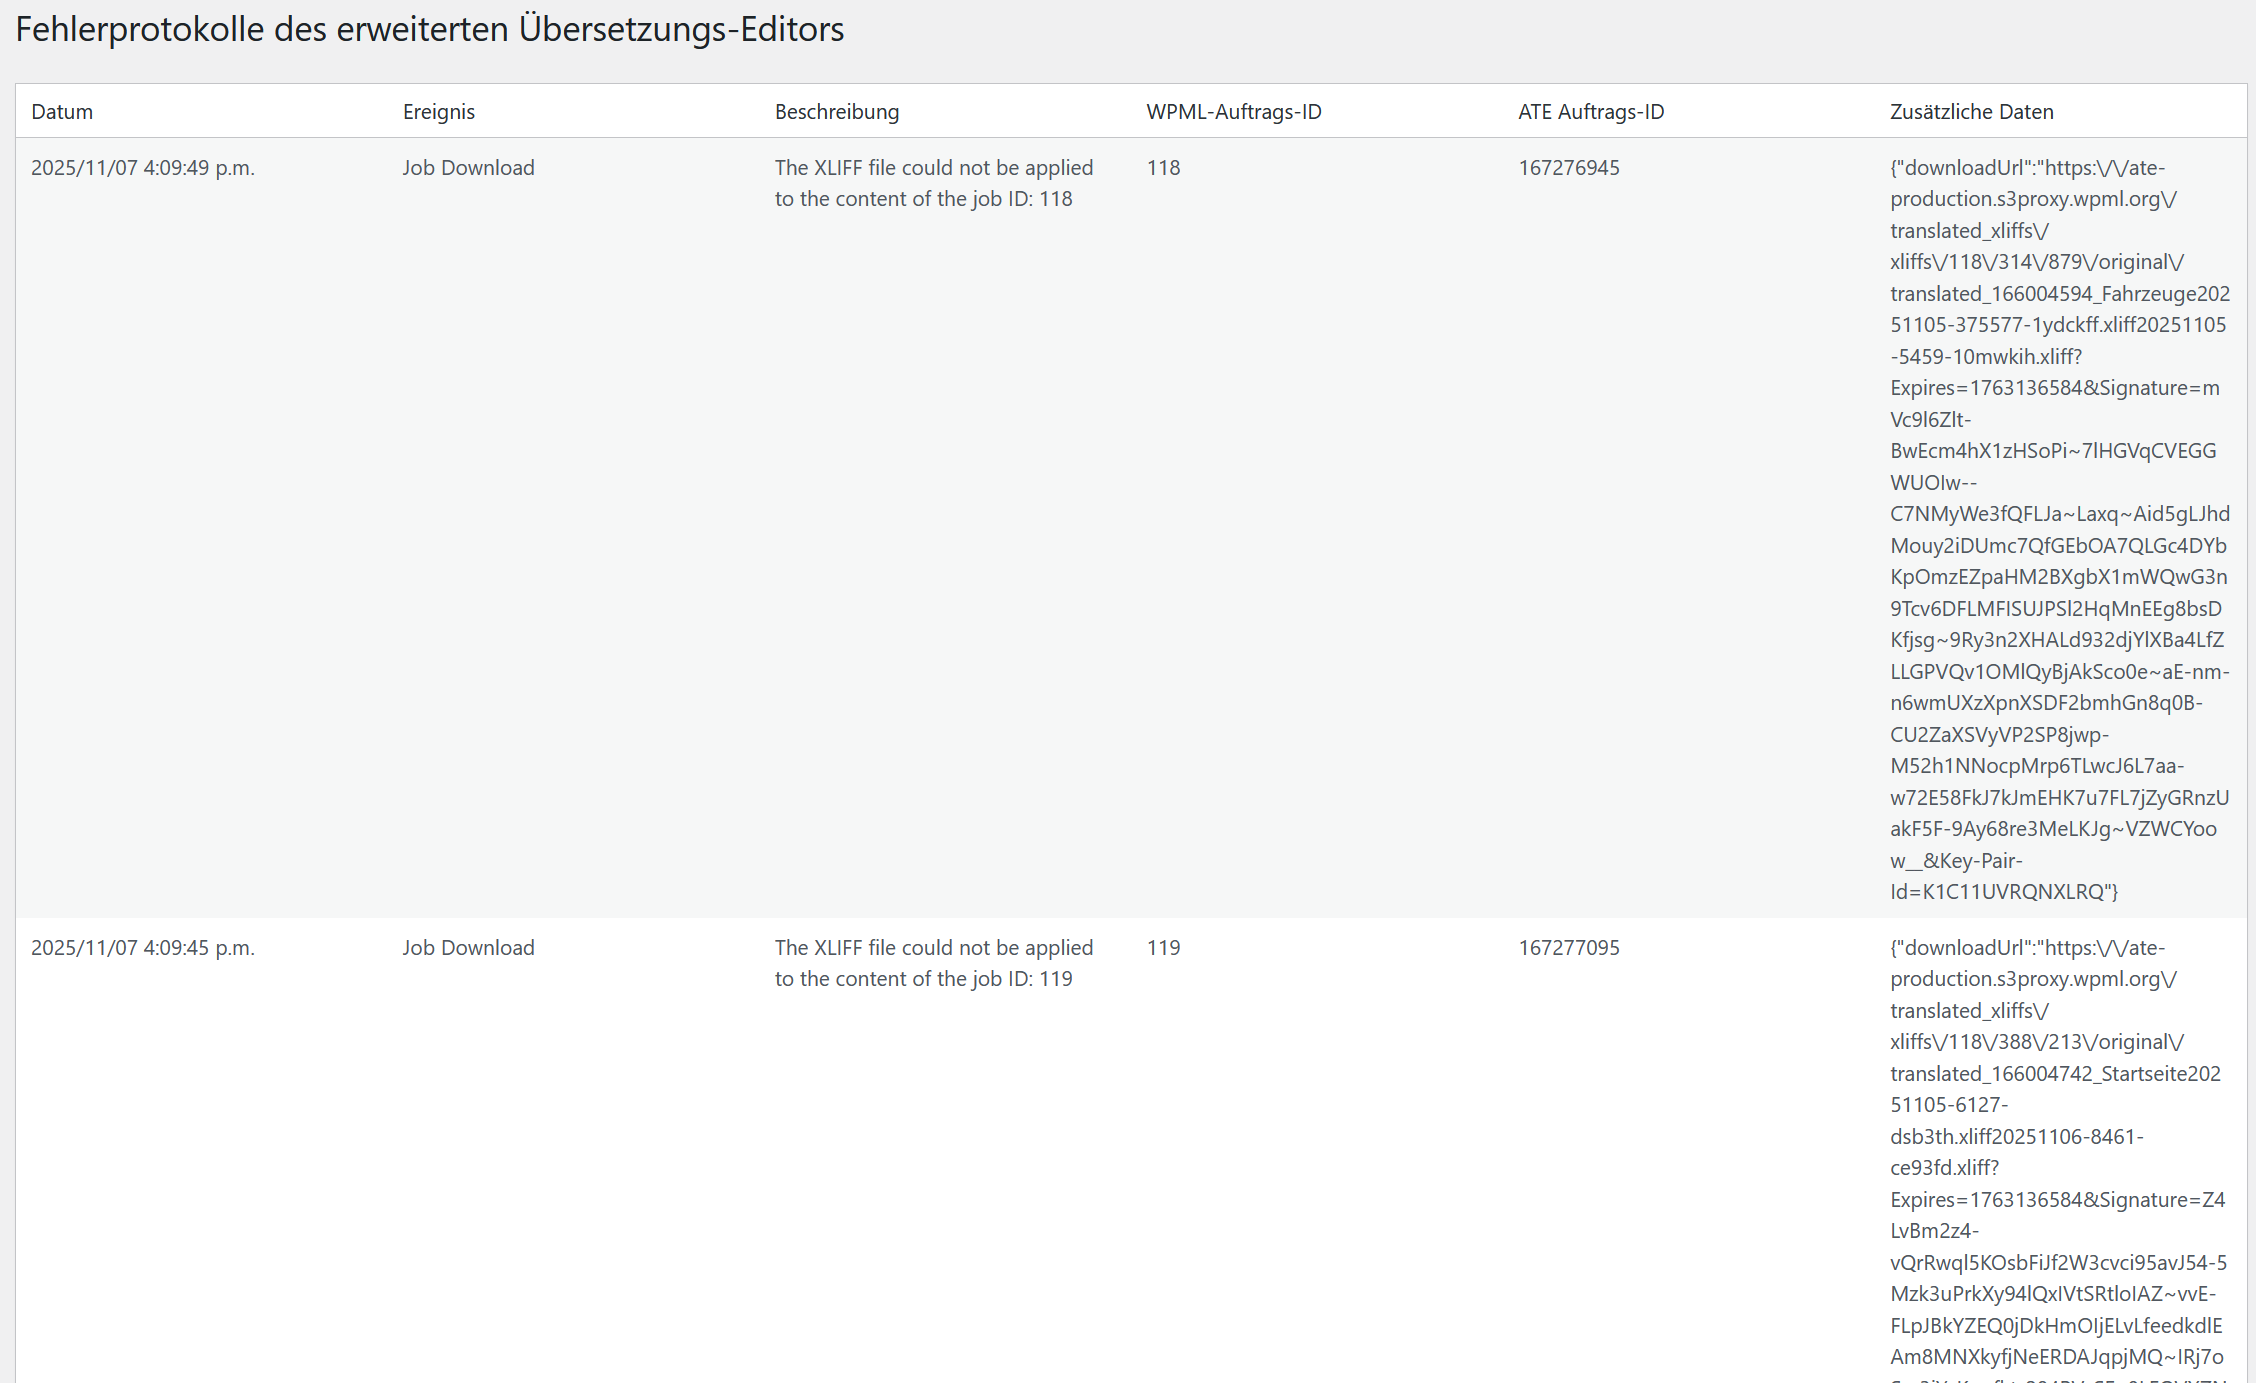
Task: Click WPML job ID 118 cell
Action: [x=1163, y=168]
